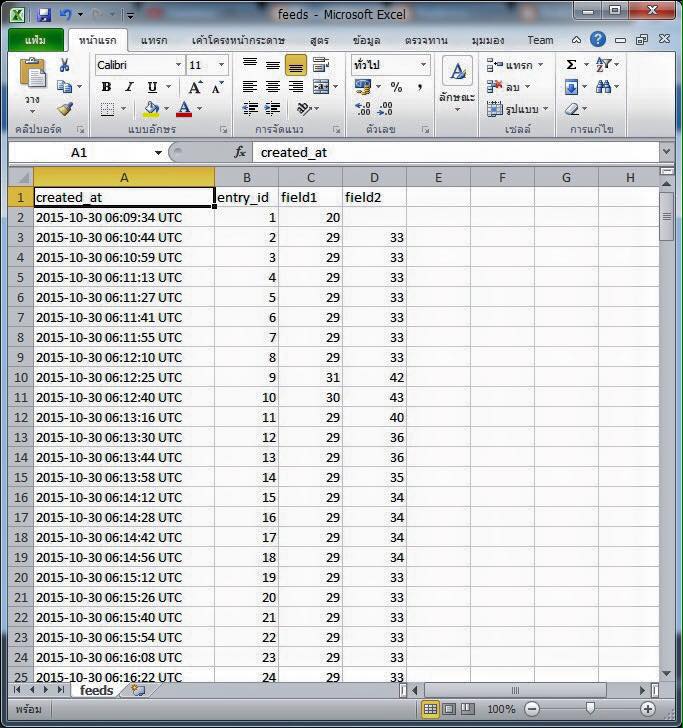683x728 pixels.
Task: Apply the red font color A
Action: click(184, 109)
